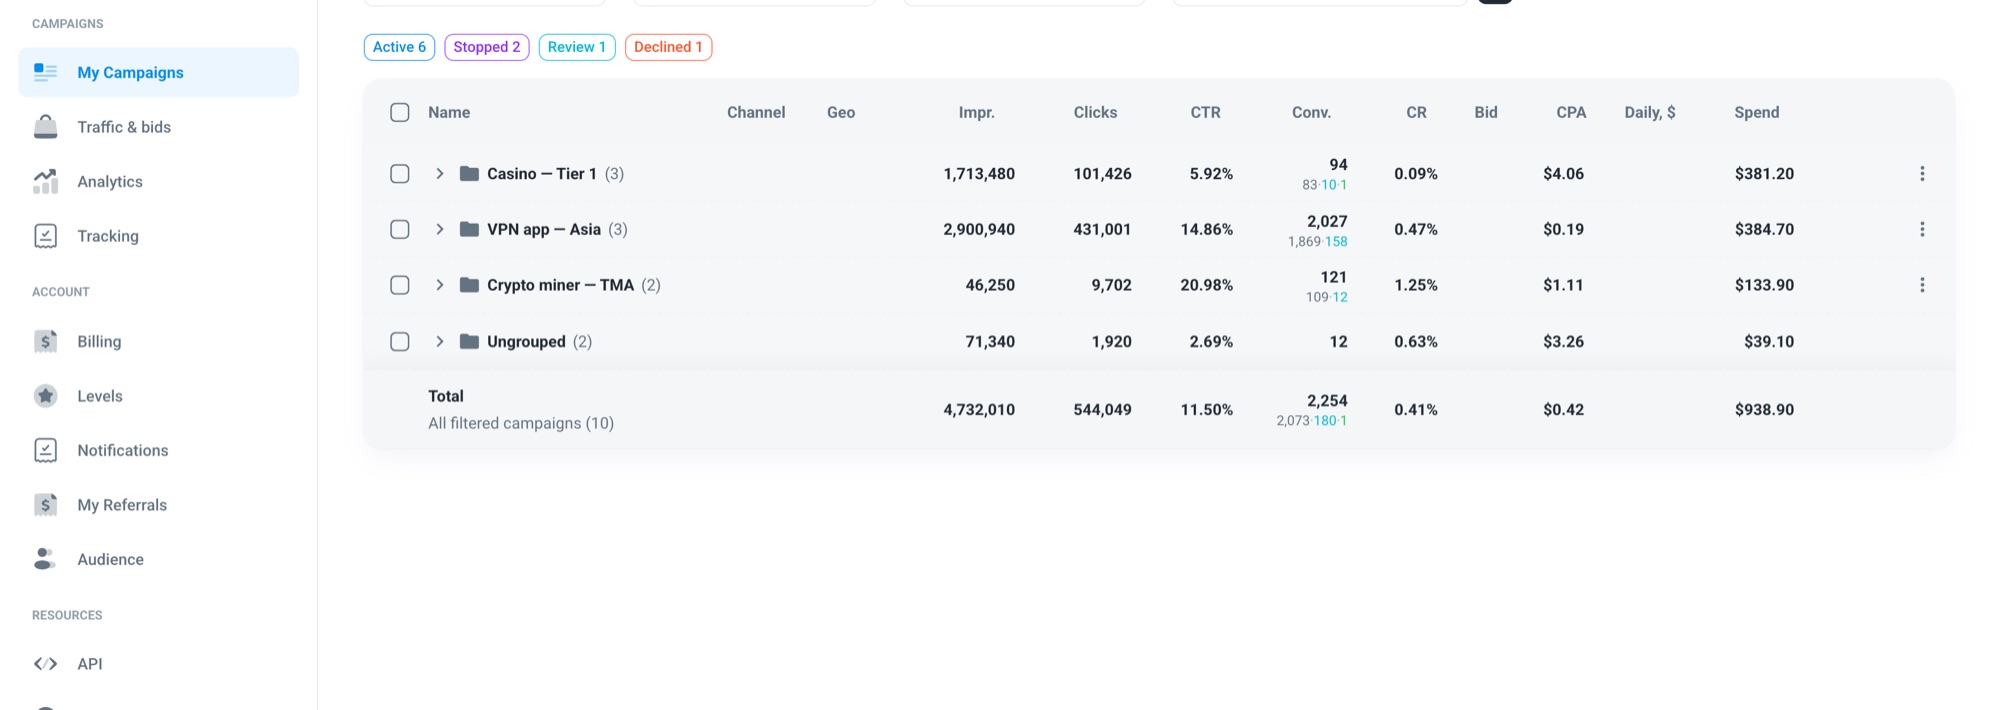Image resolution: width=2000 pixels, height=710 pixels.
Task: Click the Channel column header
Action: [756, 112]
